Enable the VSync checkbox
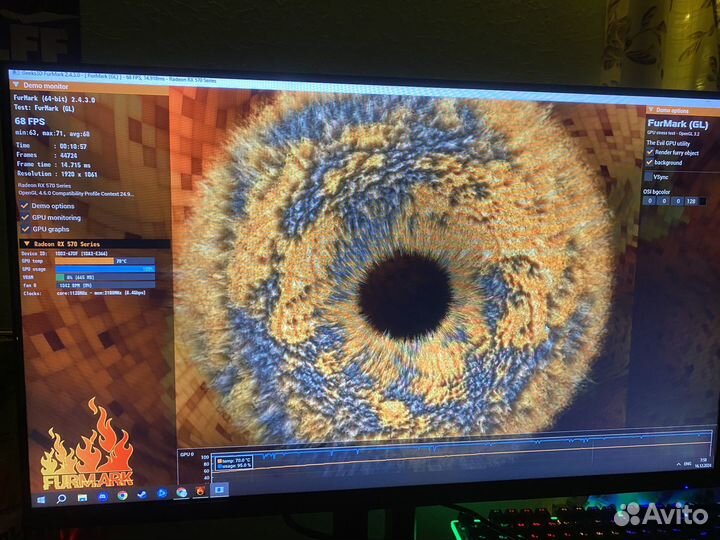 (648, 176)
